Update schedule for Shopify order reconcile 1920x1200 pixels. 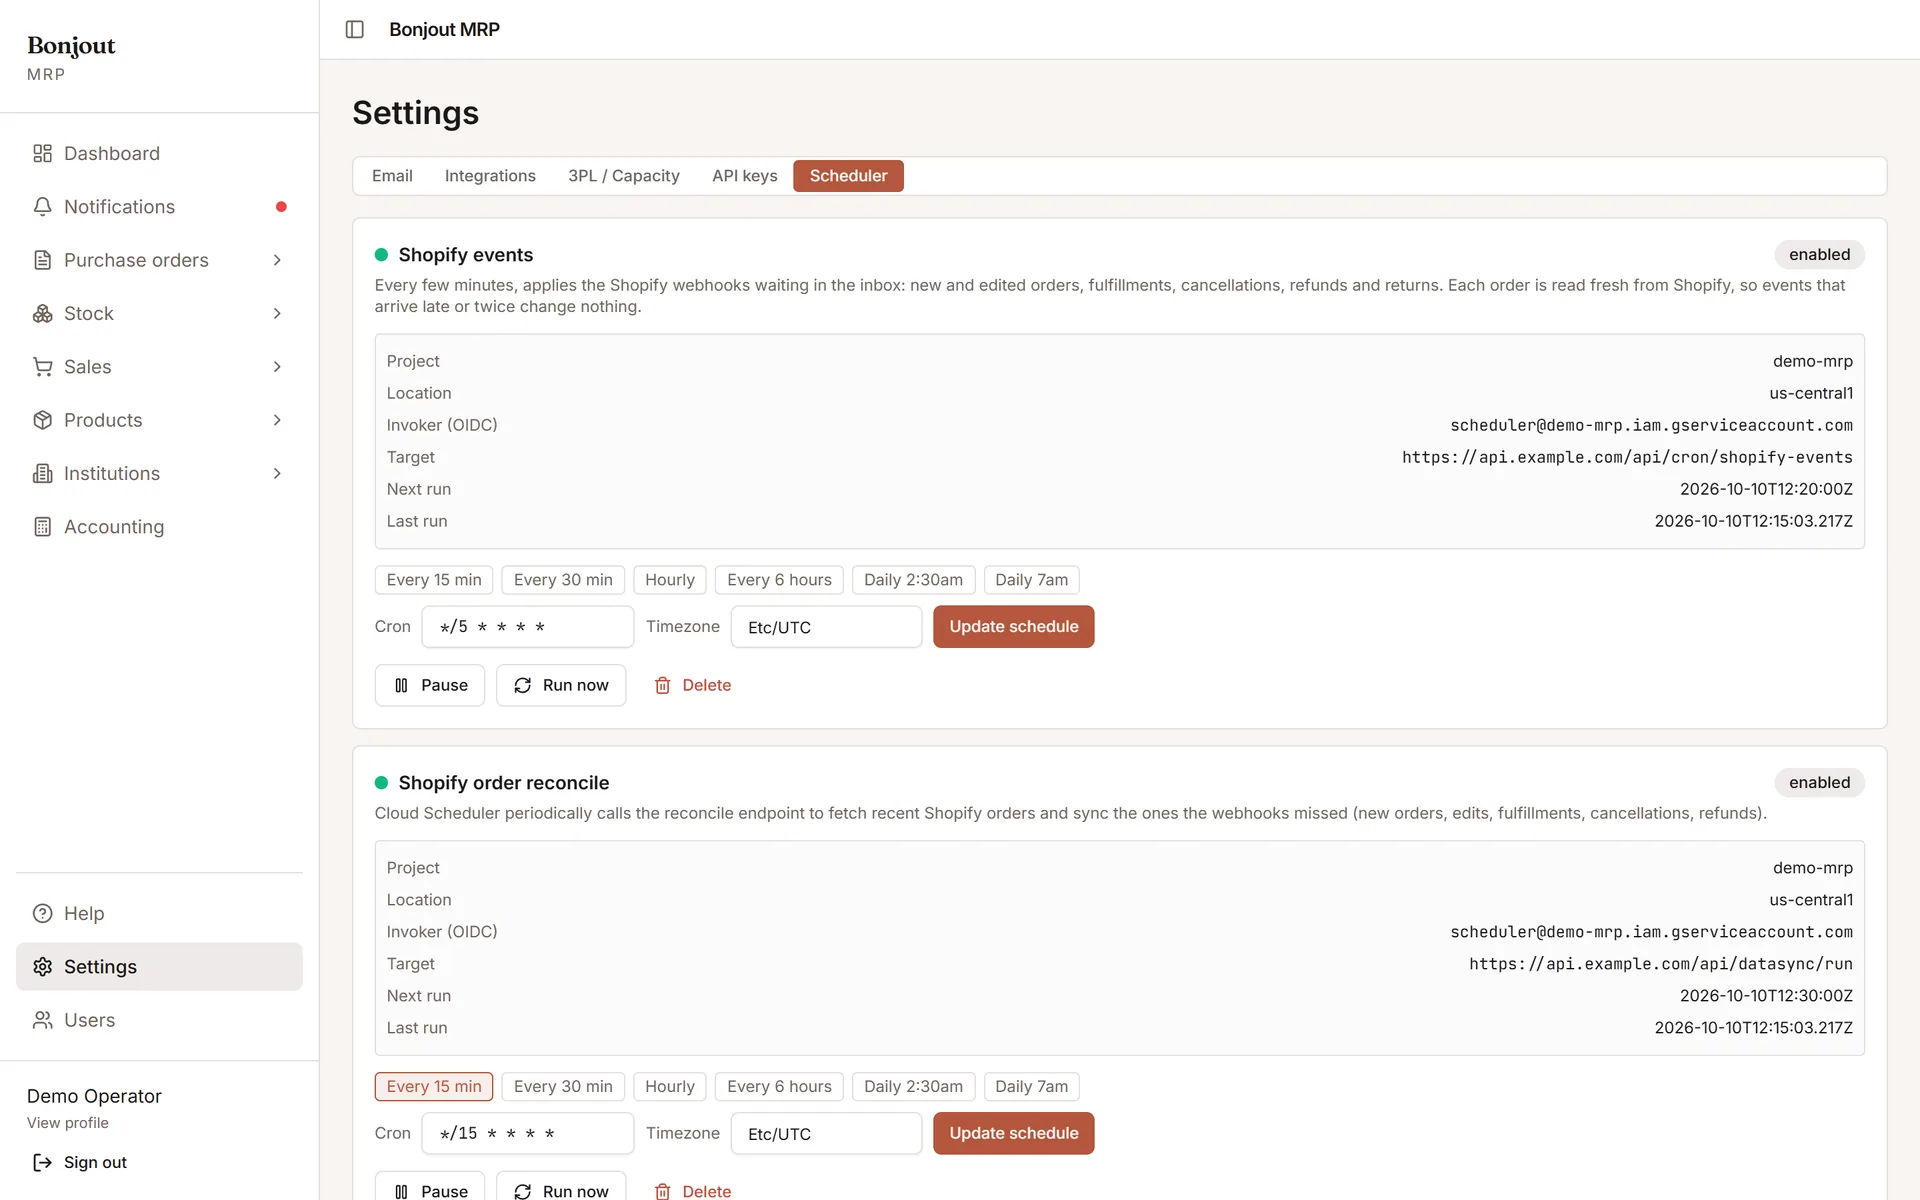tap(1014, 1134)
